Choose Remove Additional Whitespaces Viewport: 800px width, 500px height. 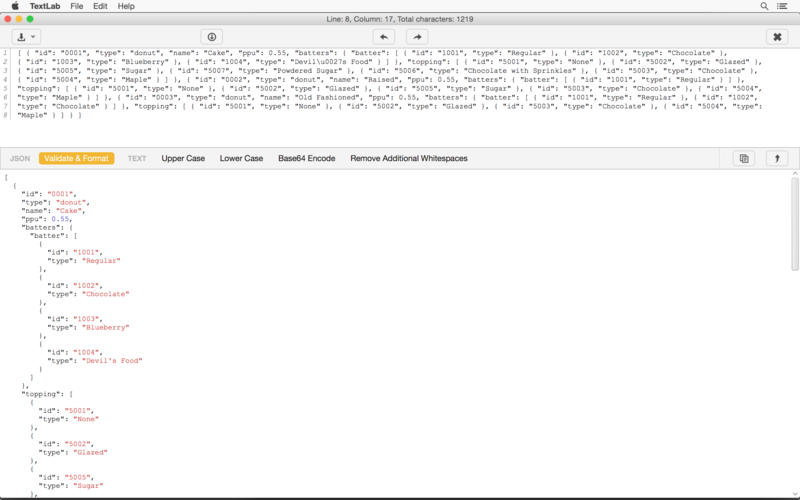(408, 158)
